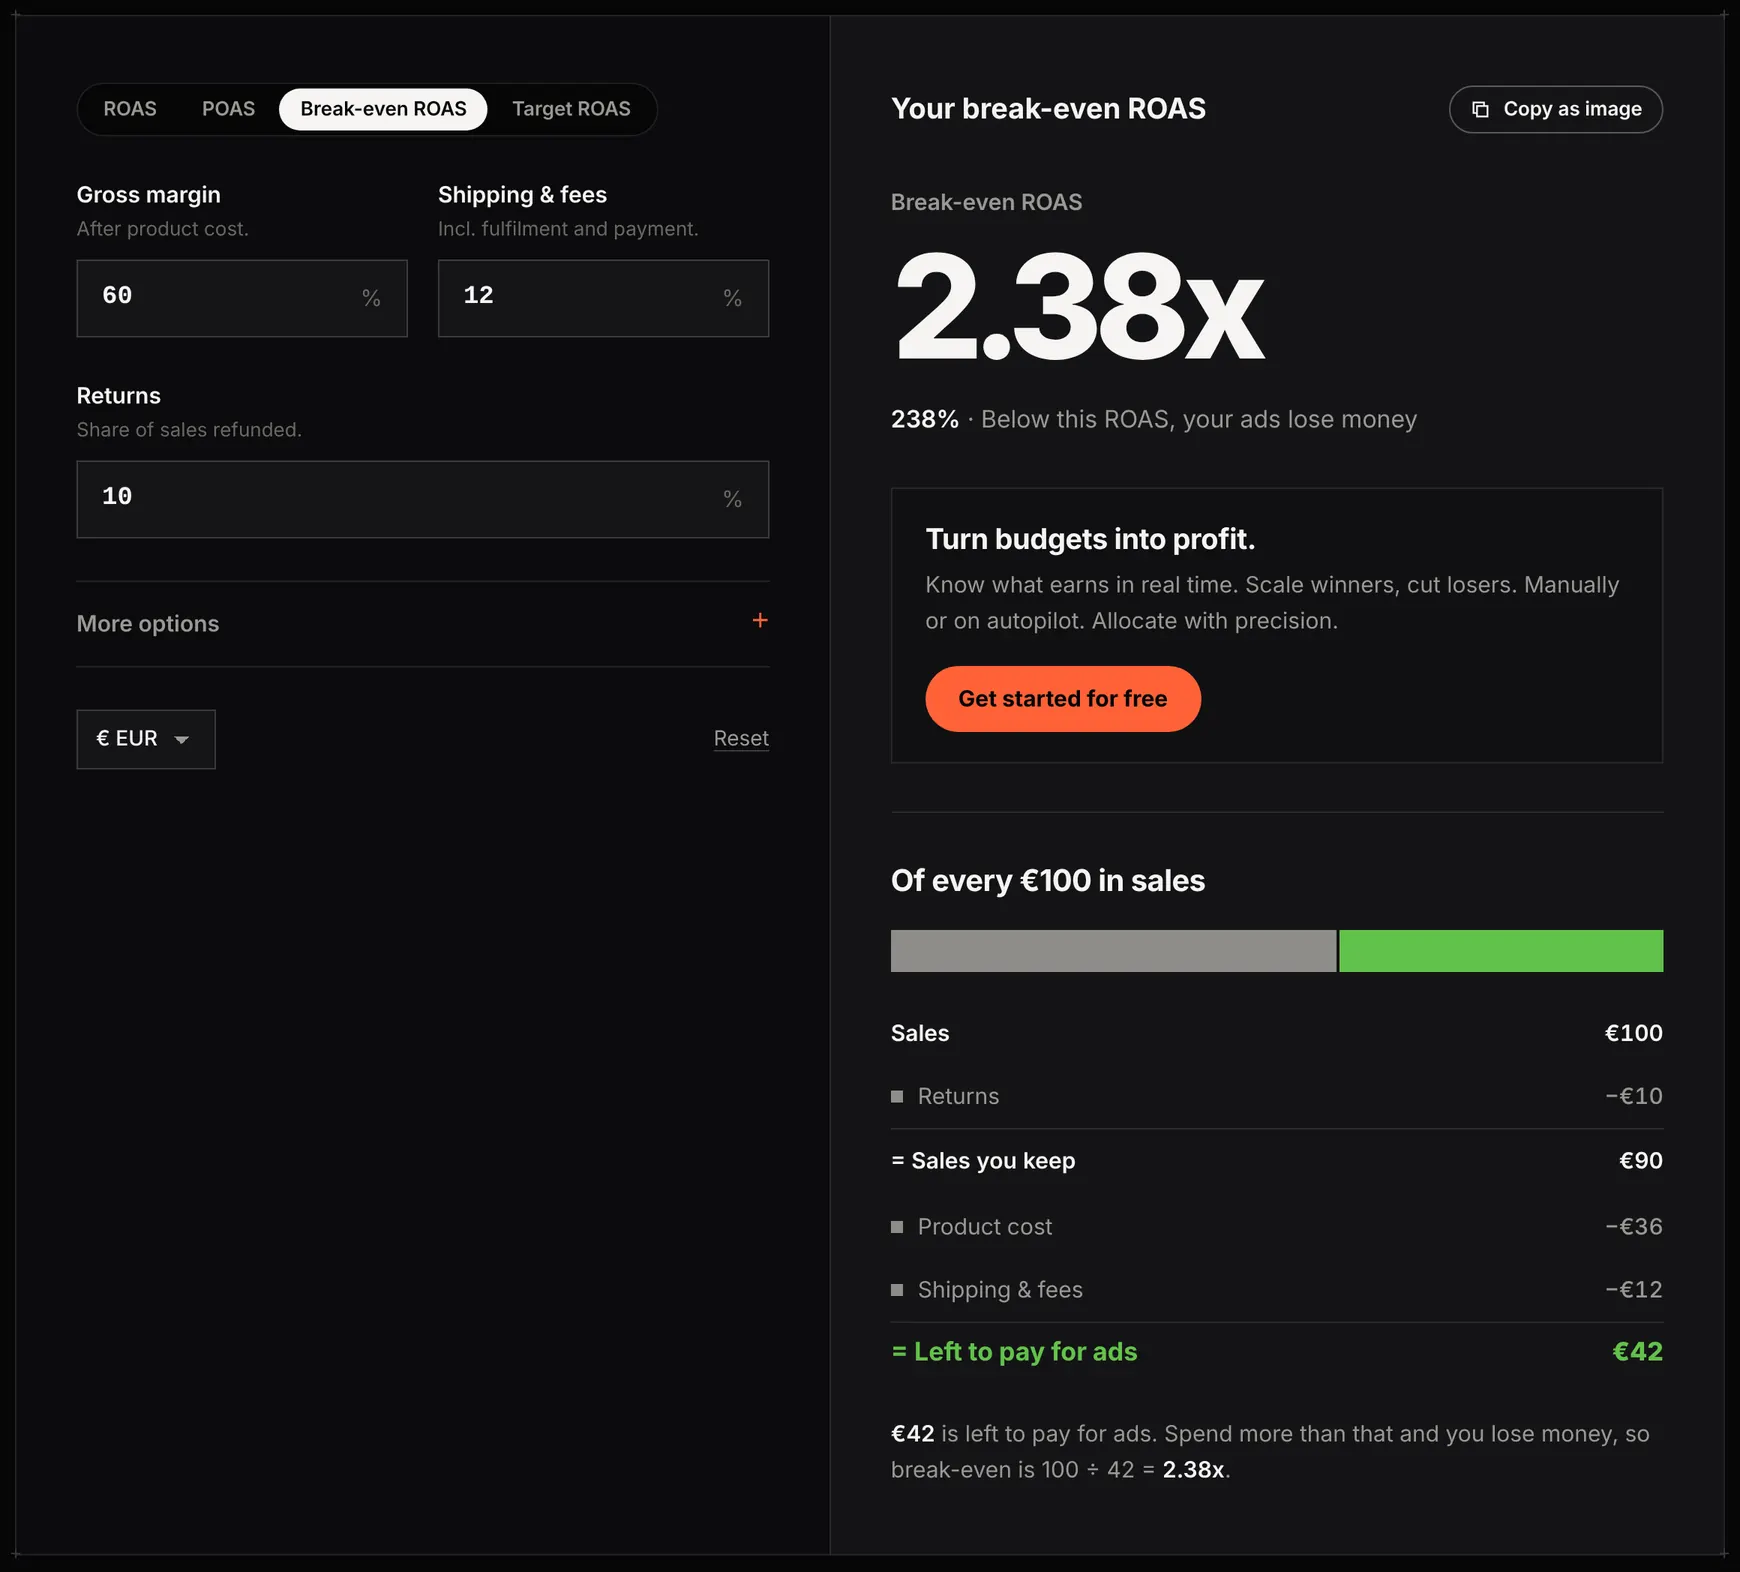Switch to Target ROAS tab
1740x1572 pixels.
[x=571, y=109]
